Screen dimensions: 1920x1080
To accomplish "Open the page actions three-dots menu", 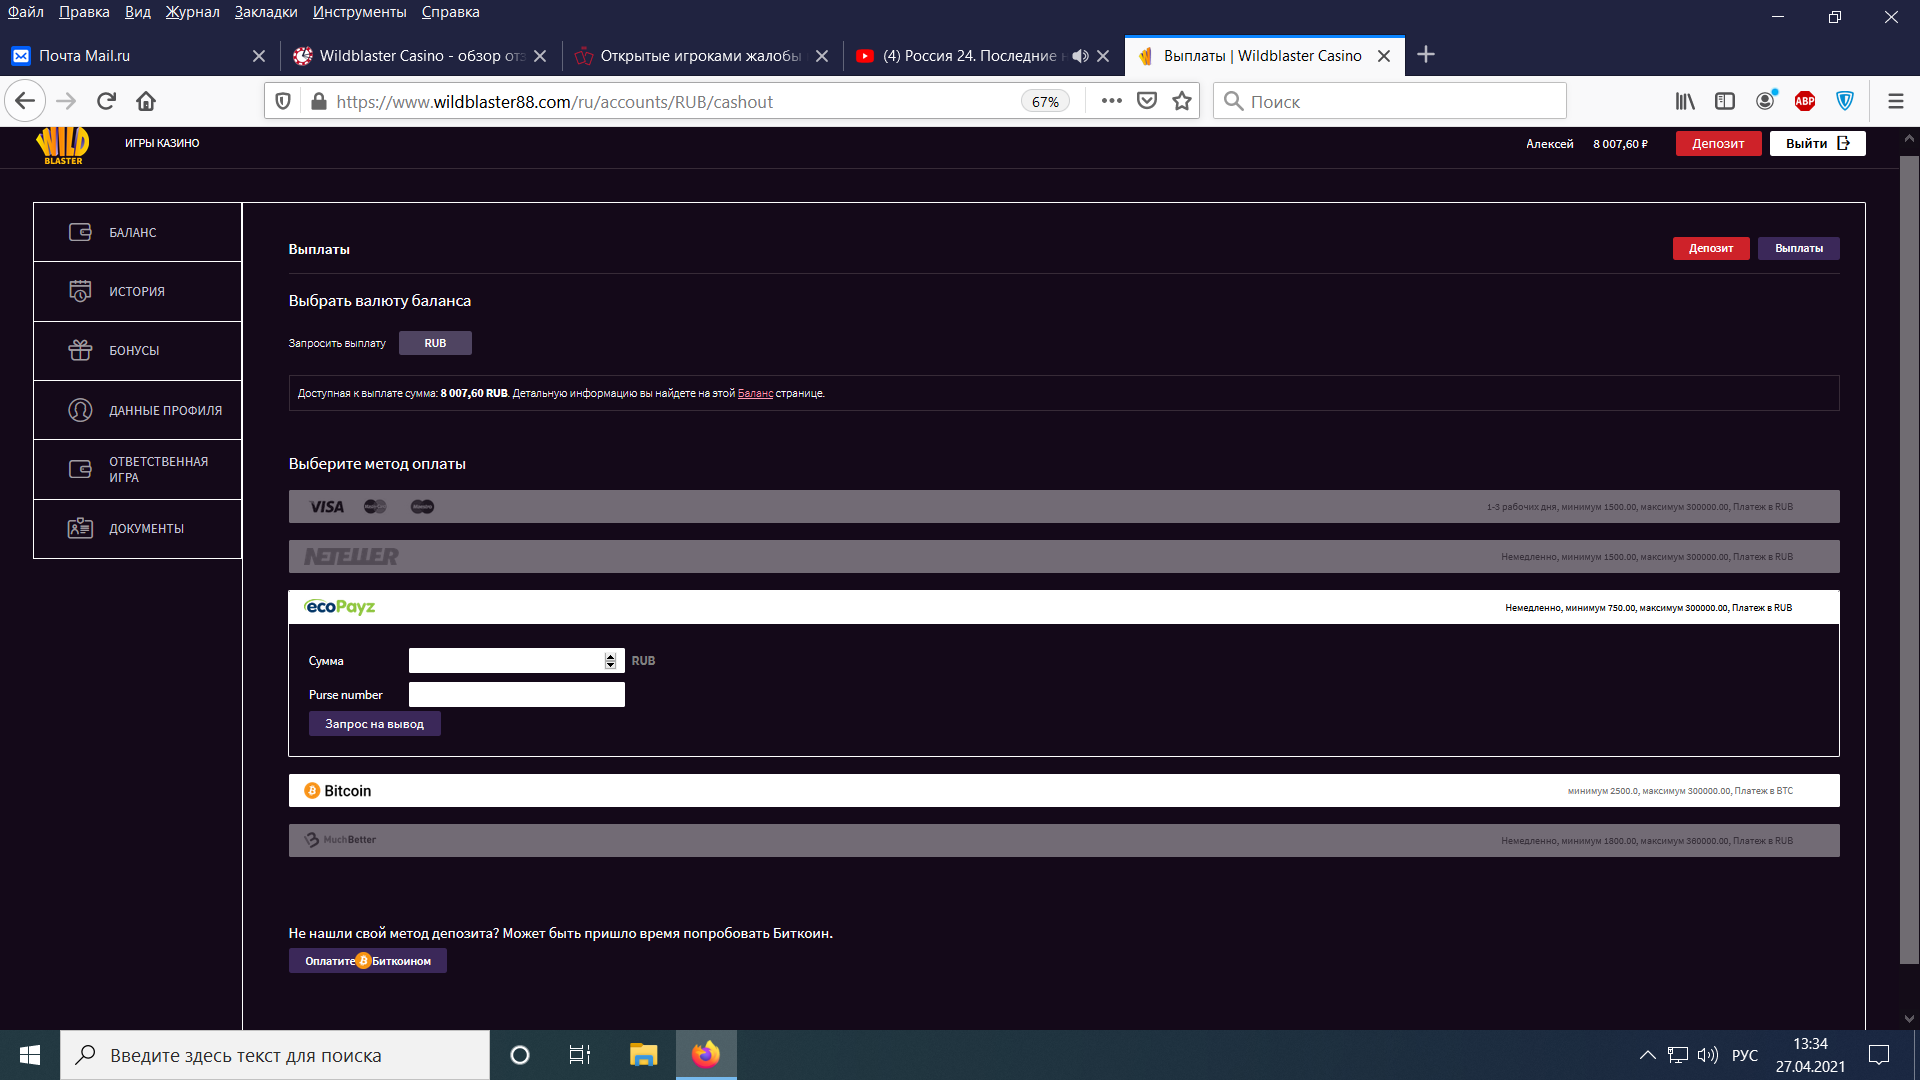I will coord(1111,101).
